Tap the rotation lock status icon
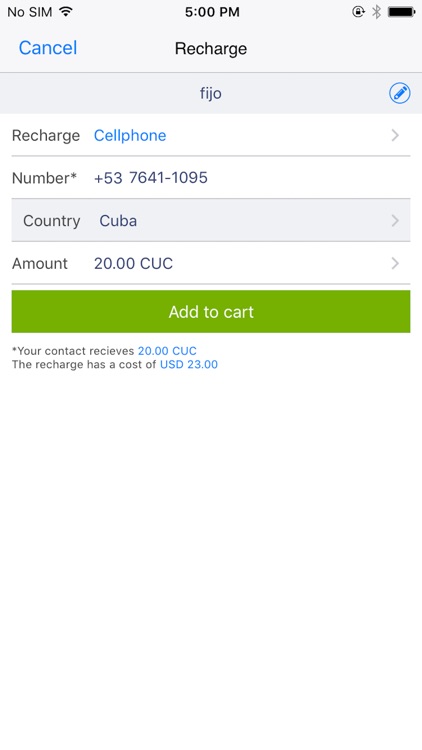 [x=358, y=11]
